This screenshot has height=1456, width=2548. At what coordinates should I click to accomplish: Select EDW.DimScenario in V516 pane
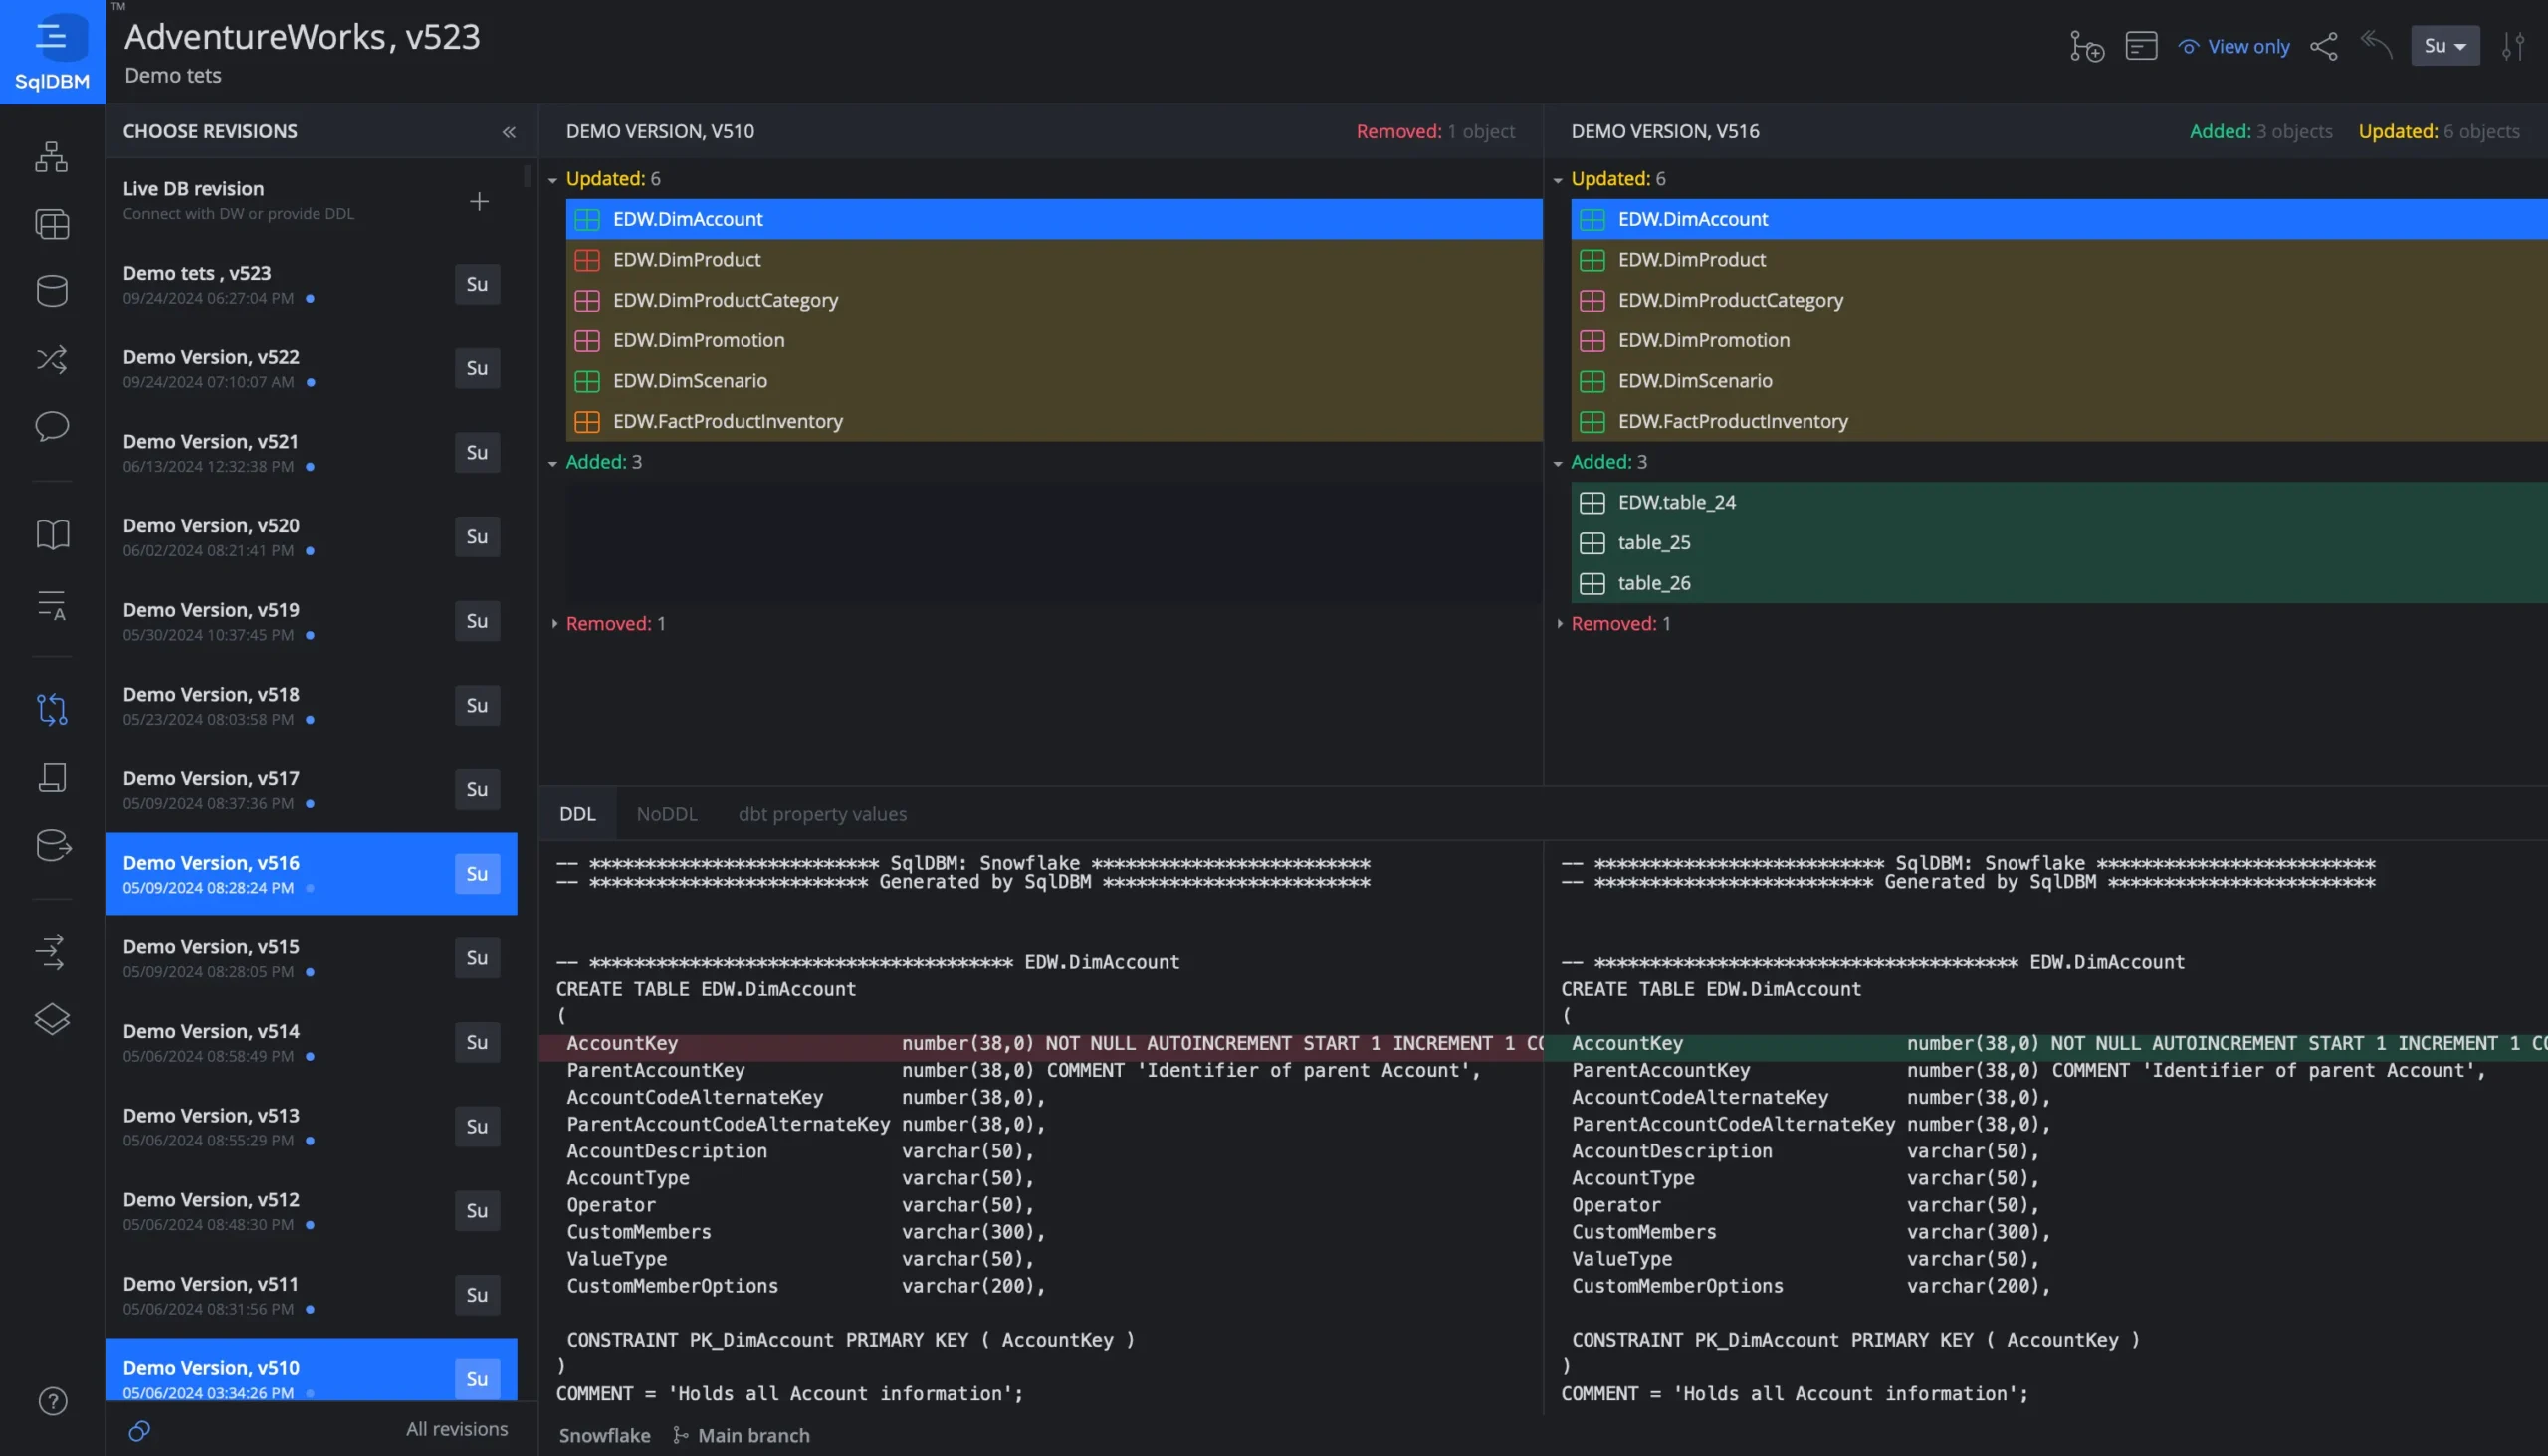coord(2059,381)
